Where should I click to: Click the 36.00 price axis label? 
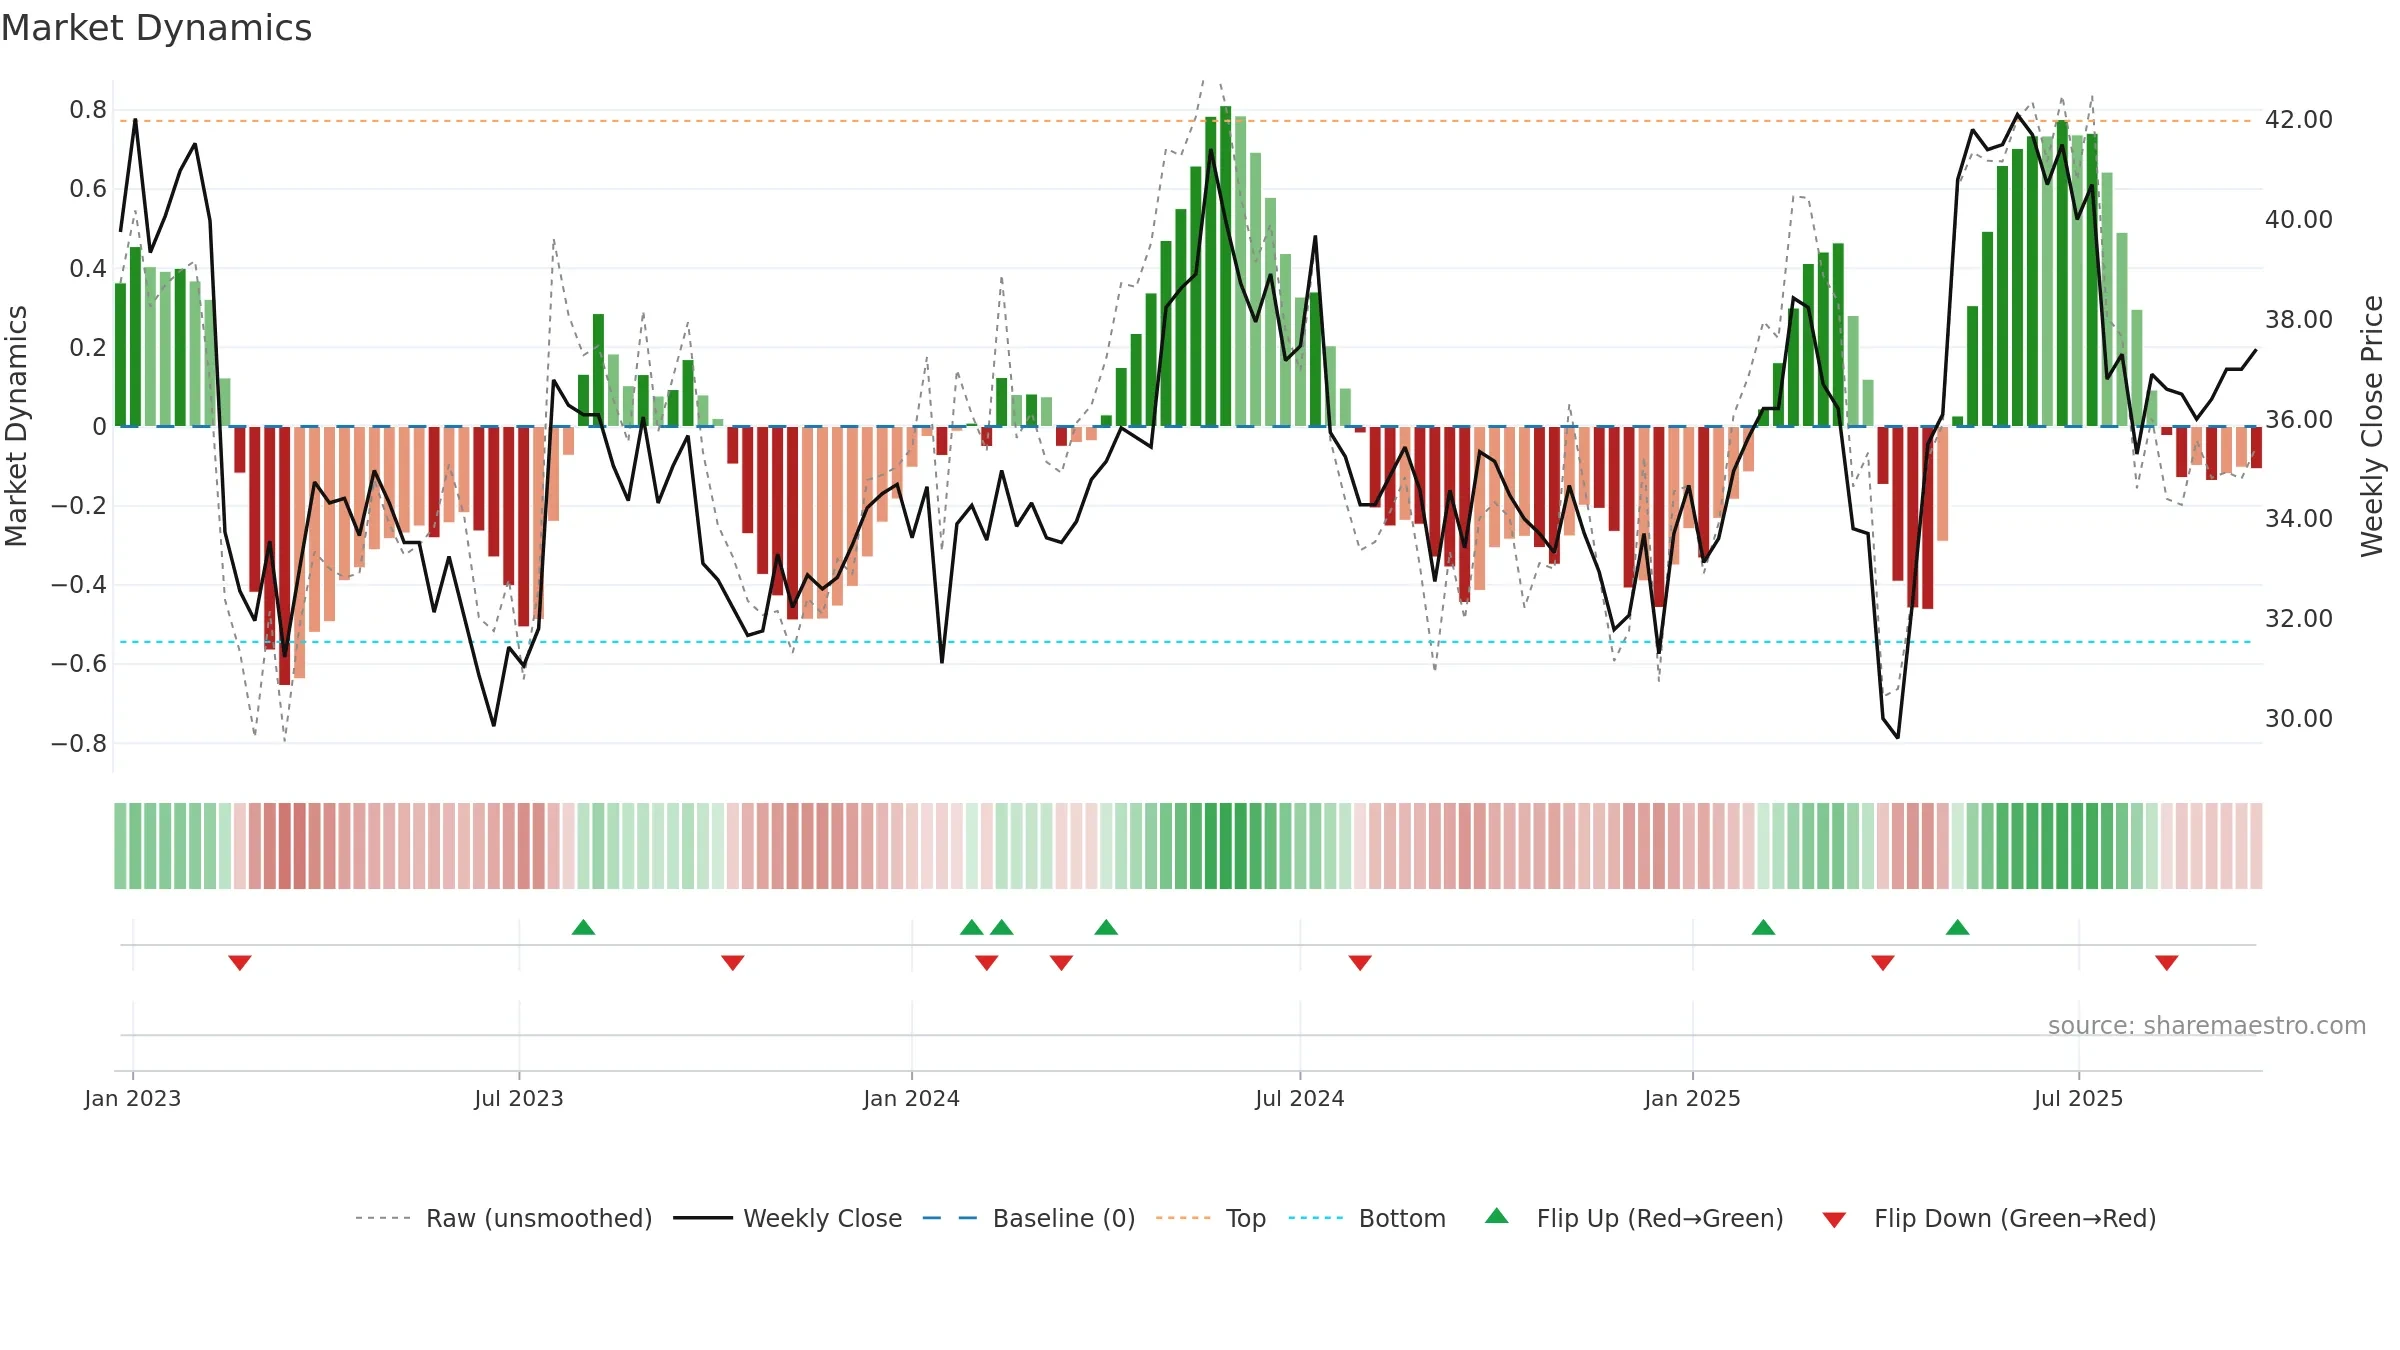click(2299, 419)
